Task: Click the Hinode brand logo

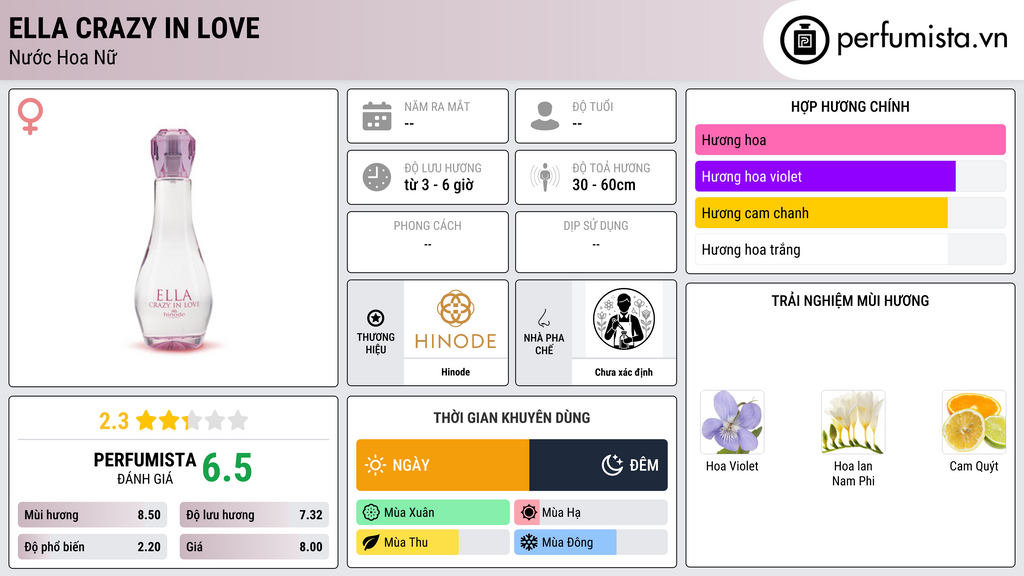Action: tap(455, 320)
